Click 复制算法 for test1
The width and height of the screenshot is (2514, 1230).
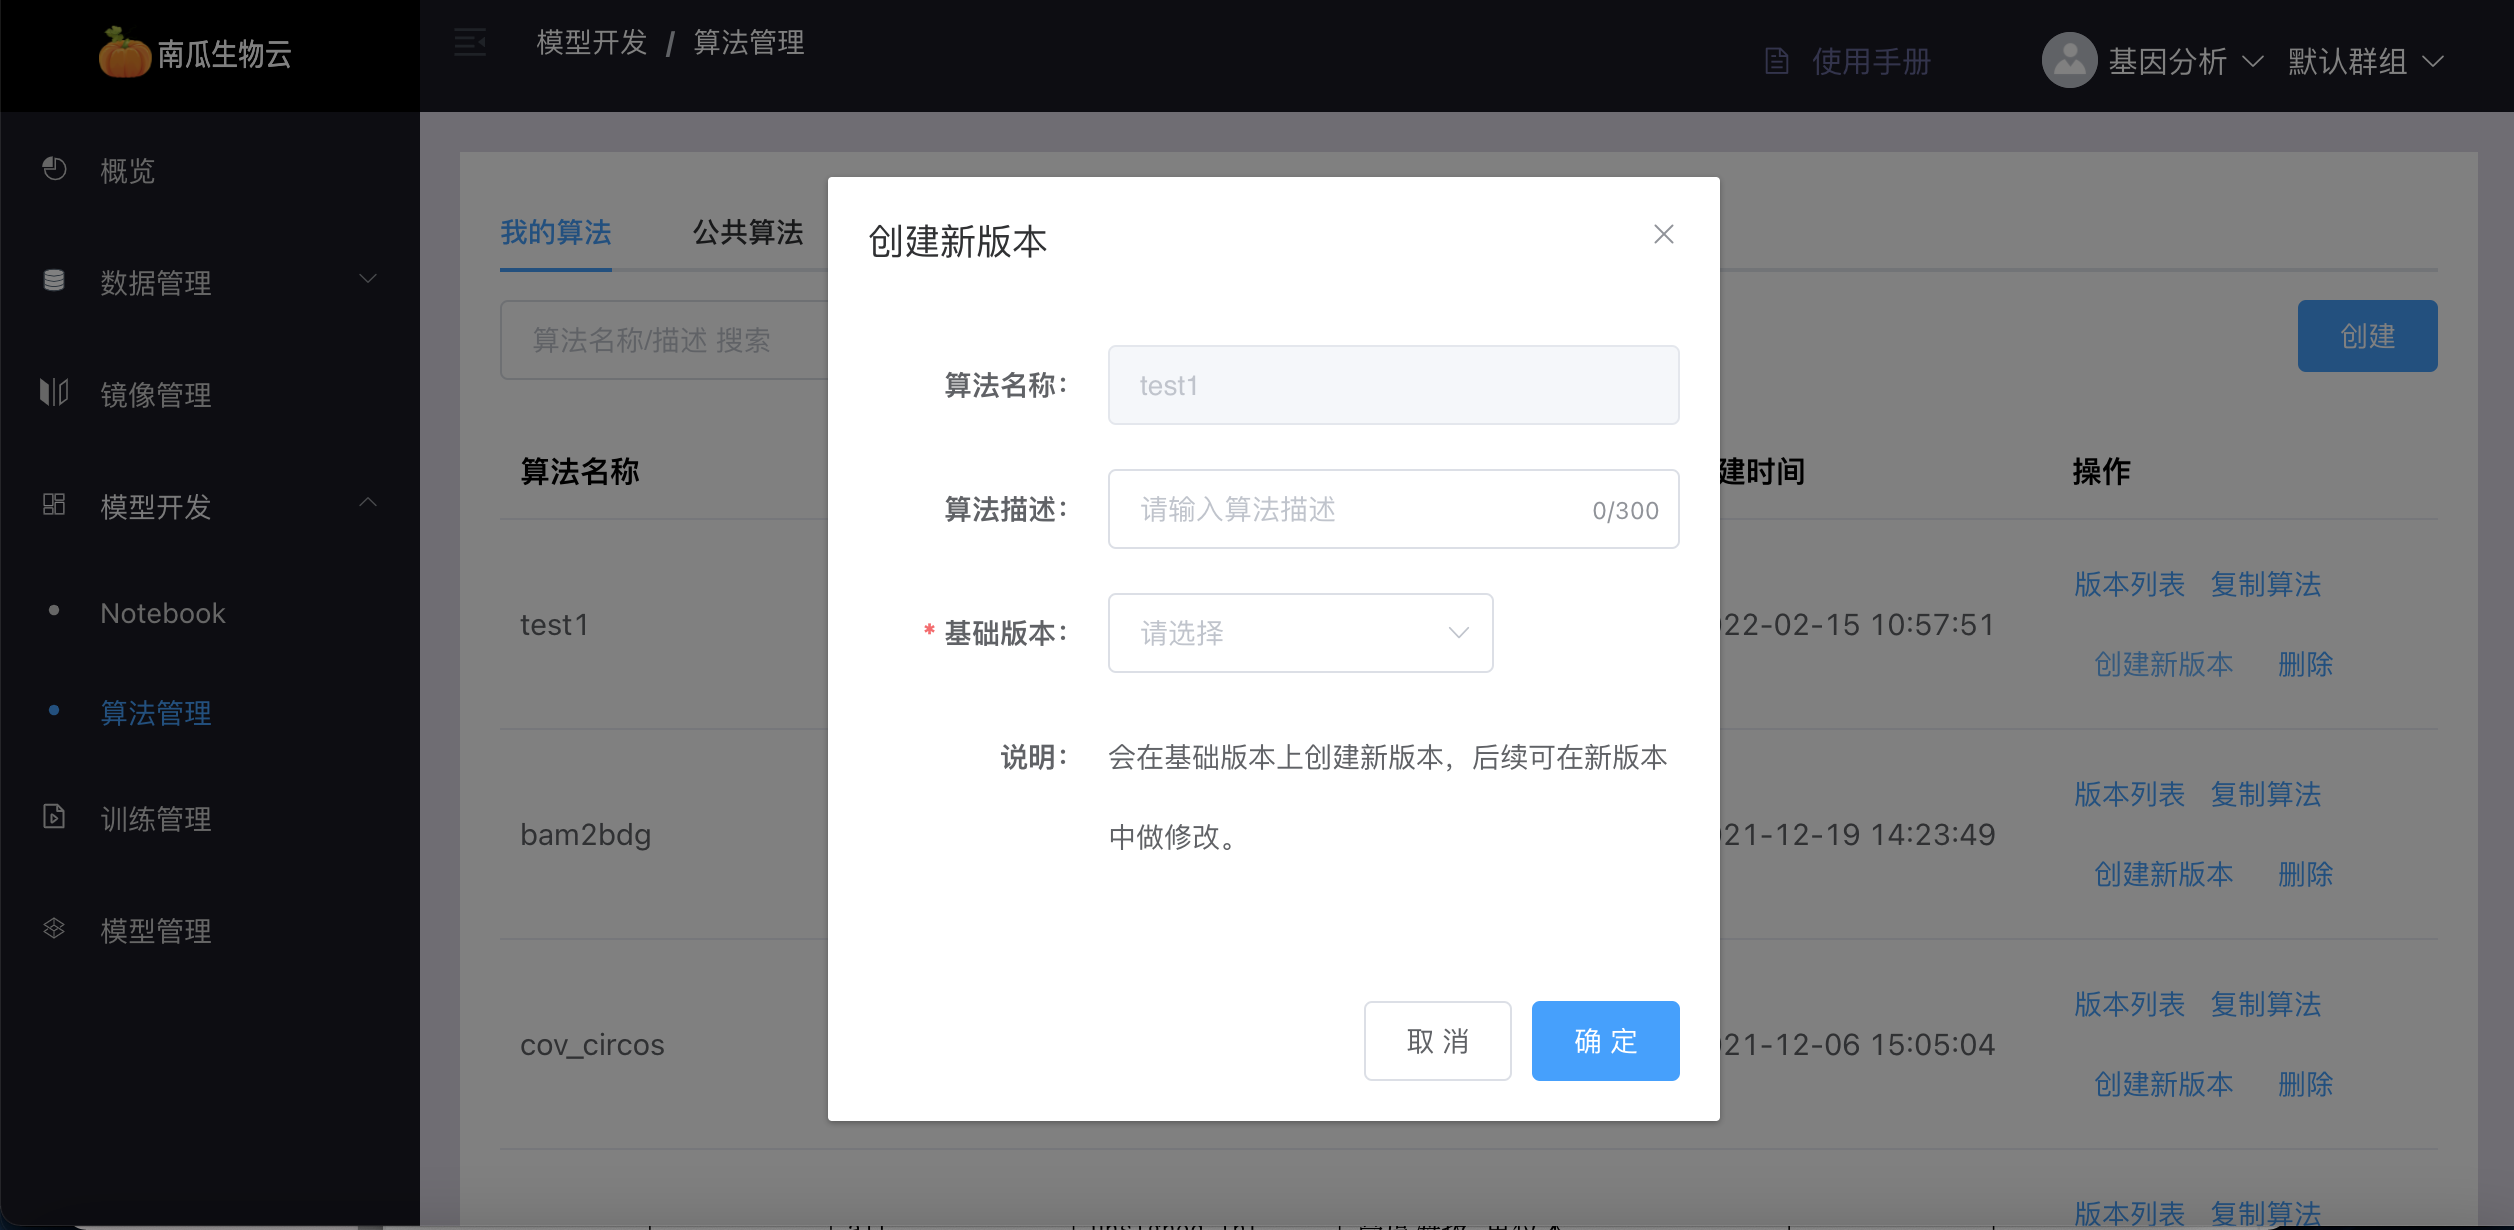click(x=2266, y=584)
